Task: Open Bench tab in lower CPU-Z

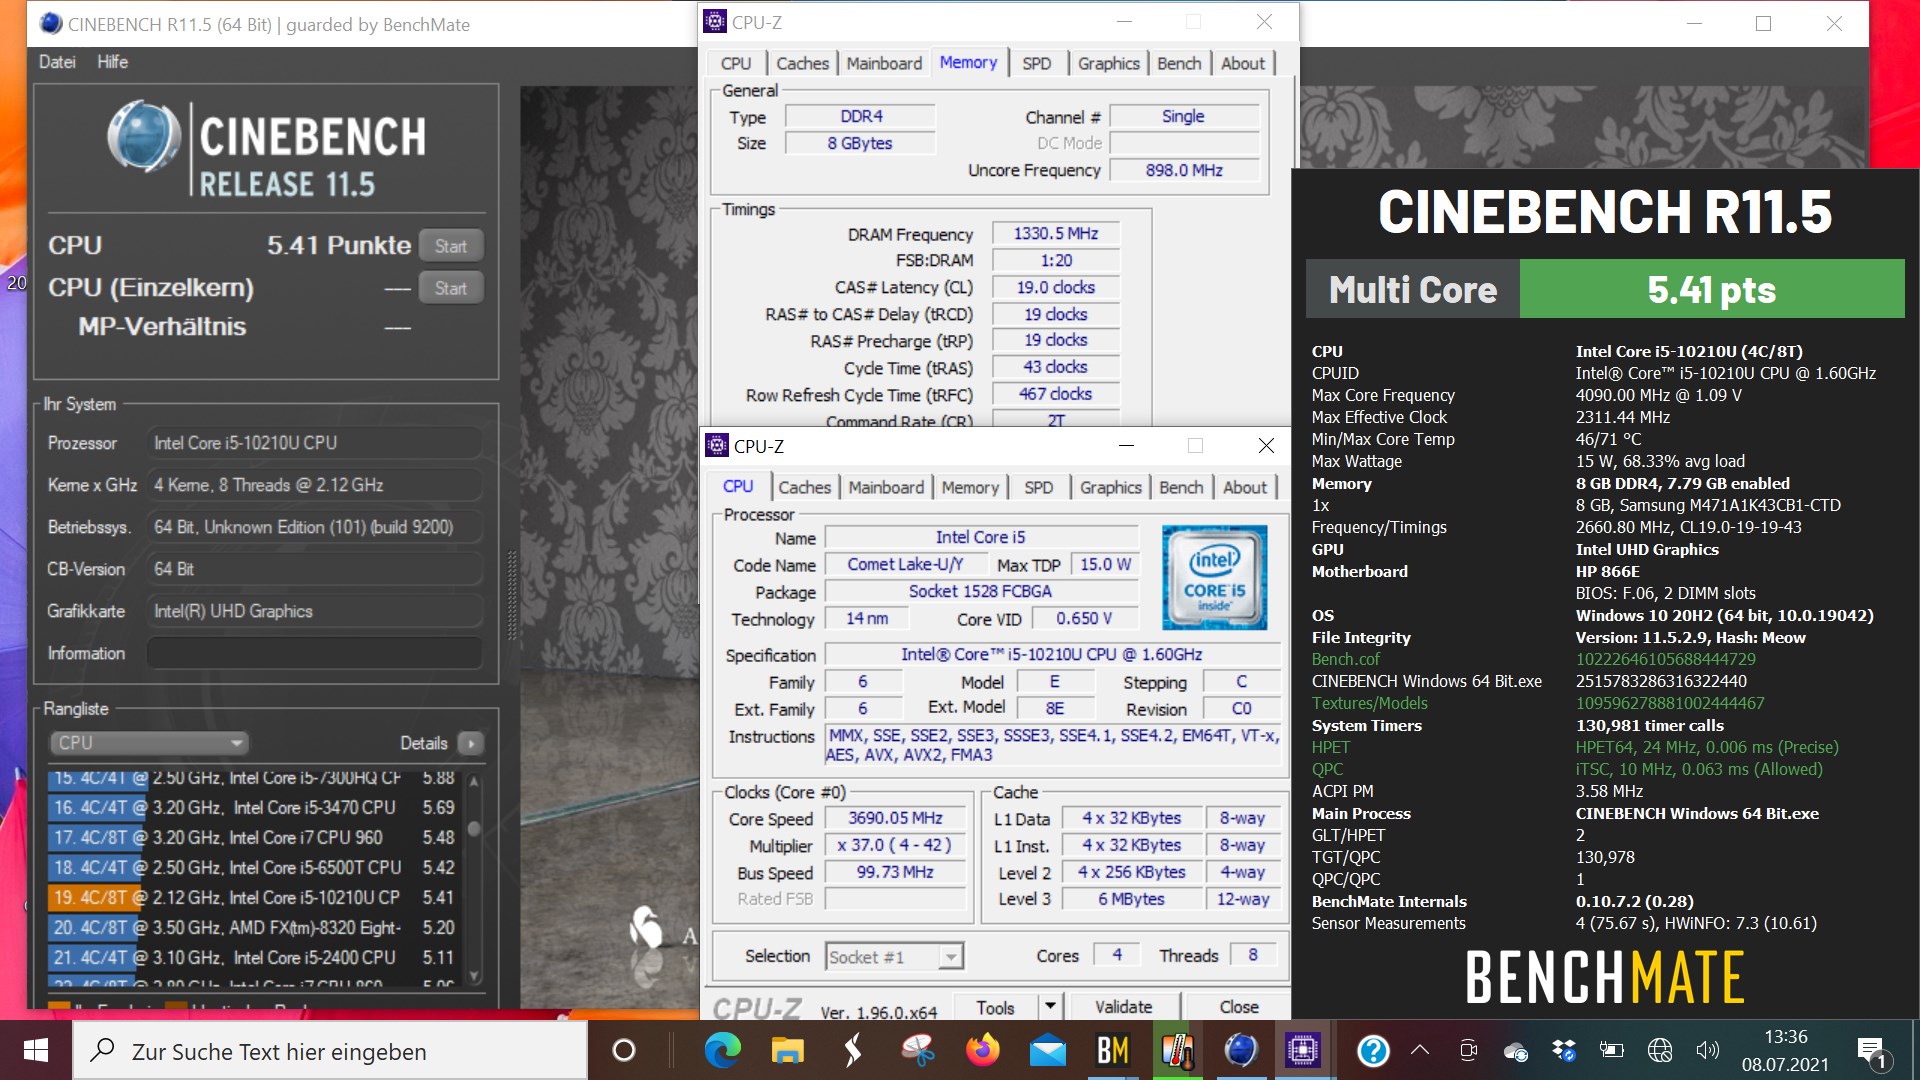Action: click(x=1181, y=487)
